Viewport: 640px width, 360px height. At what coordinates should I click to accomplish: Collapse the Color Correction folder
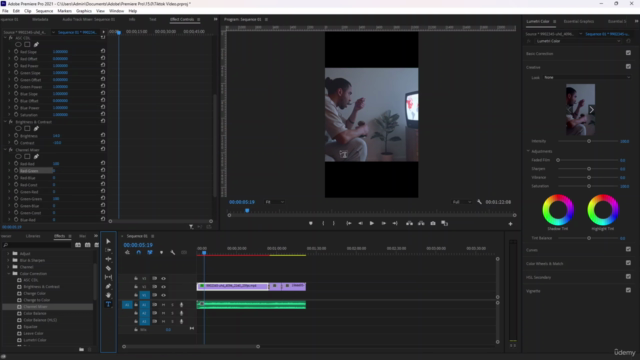coord(8,273)
